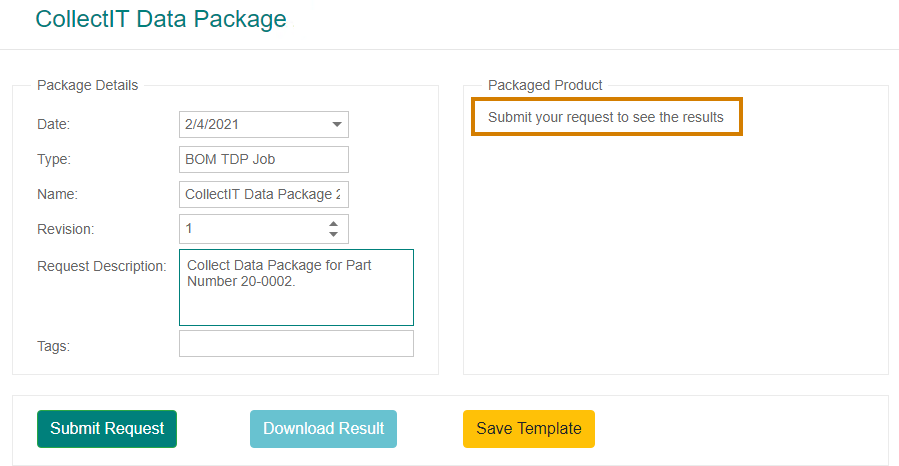Click the Save Template button
The height and width of the screenshot is (466, 899).
click(529, 429)
